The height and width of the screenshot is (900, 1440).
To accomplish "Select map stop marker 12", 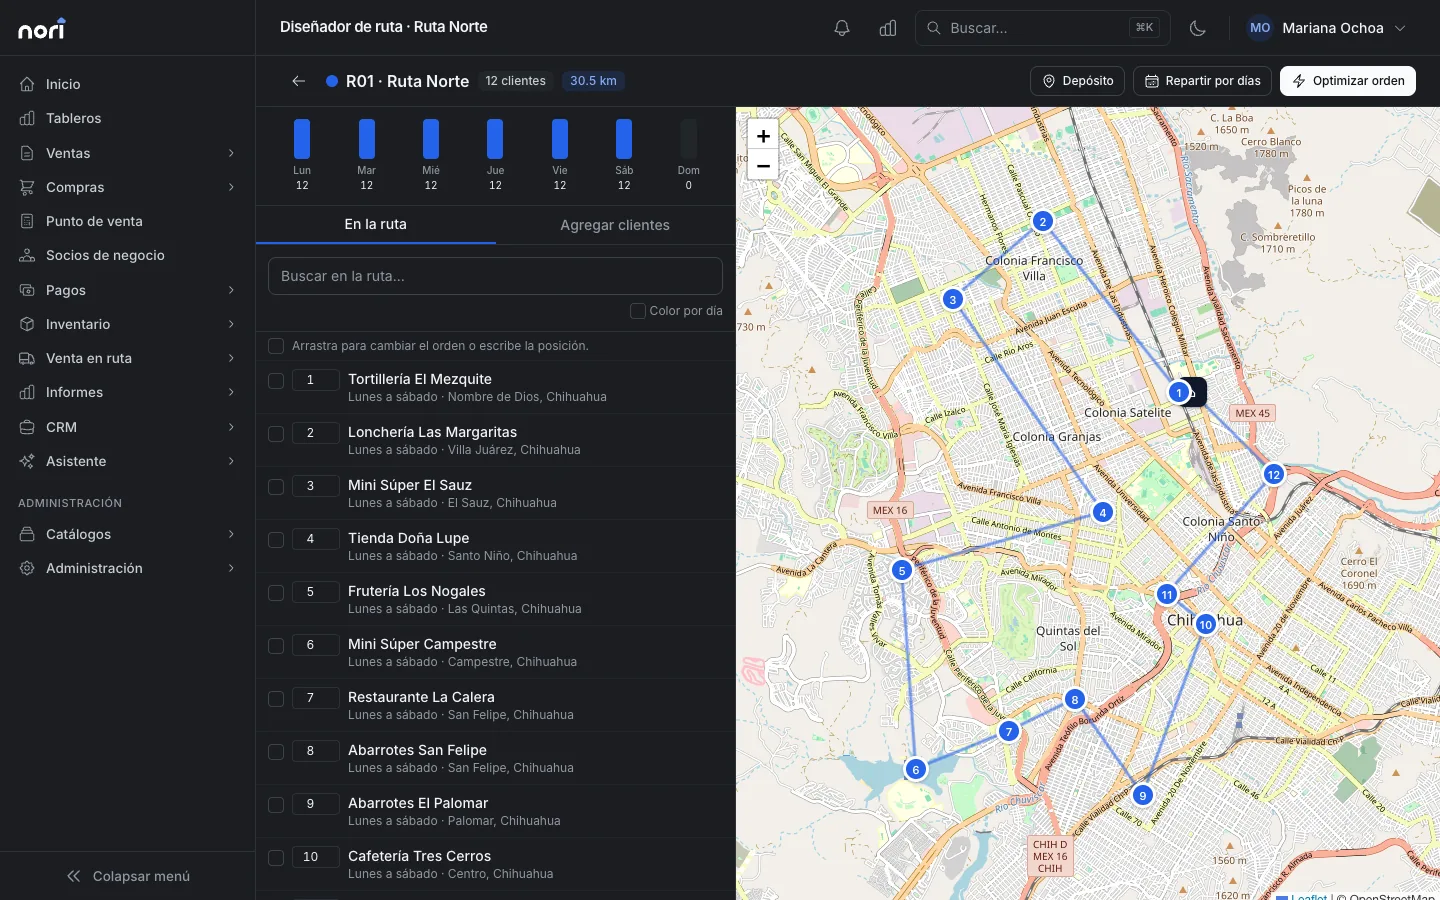I will pyautogui.click(x=1273, y=474).
